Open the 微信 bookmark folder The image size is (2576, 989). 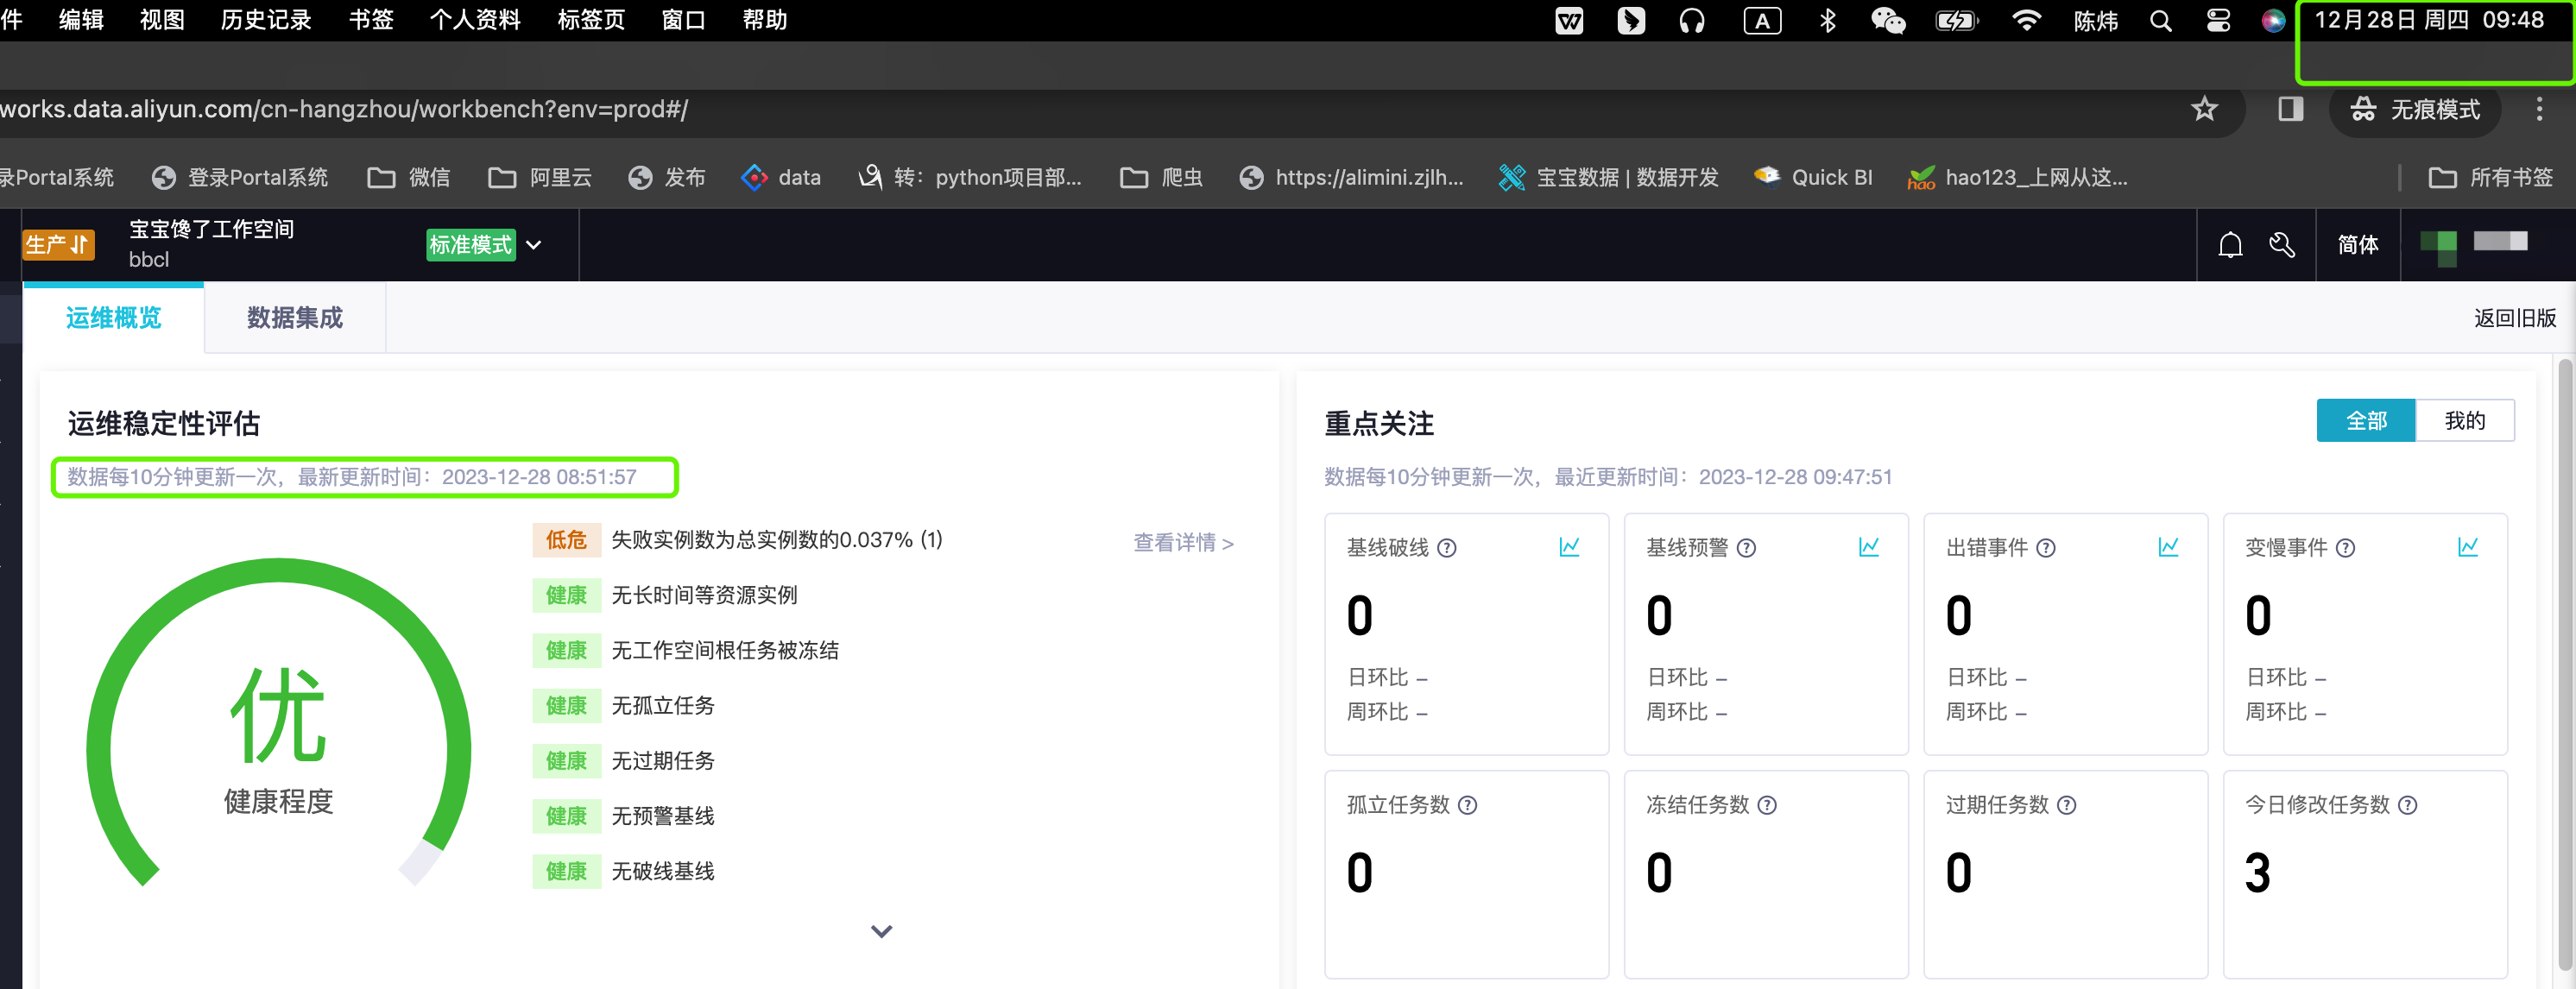[408, 177]
